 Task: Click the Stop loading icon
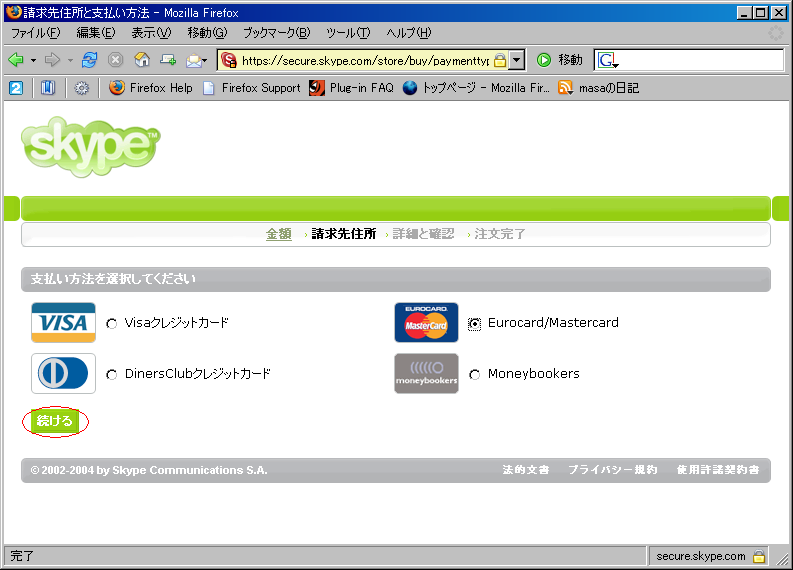[x=116, y=60]
